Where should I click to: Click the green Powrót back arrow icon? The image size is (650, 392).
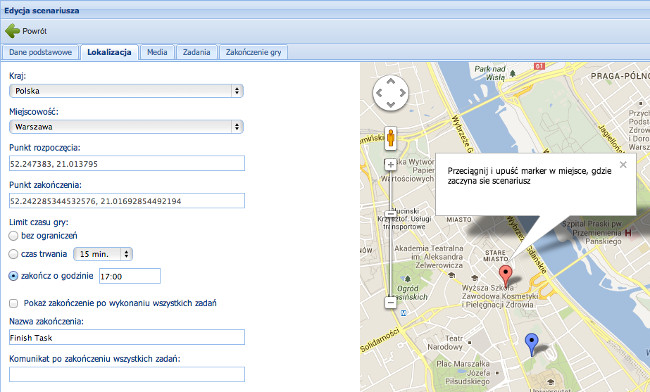click(x=12, y=31)
